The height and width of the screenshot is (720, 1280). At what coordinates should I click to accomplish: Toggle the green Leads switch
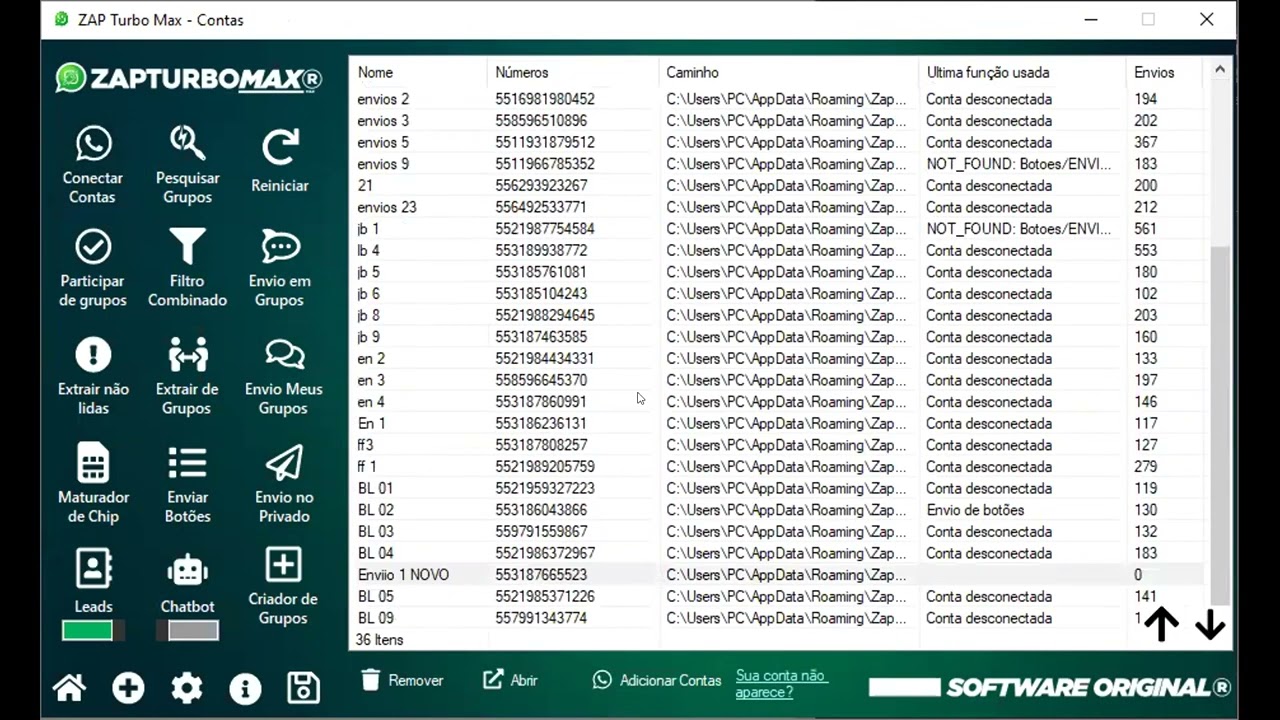tap(93, 631)
